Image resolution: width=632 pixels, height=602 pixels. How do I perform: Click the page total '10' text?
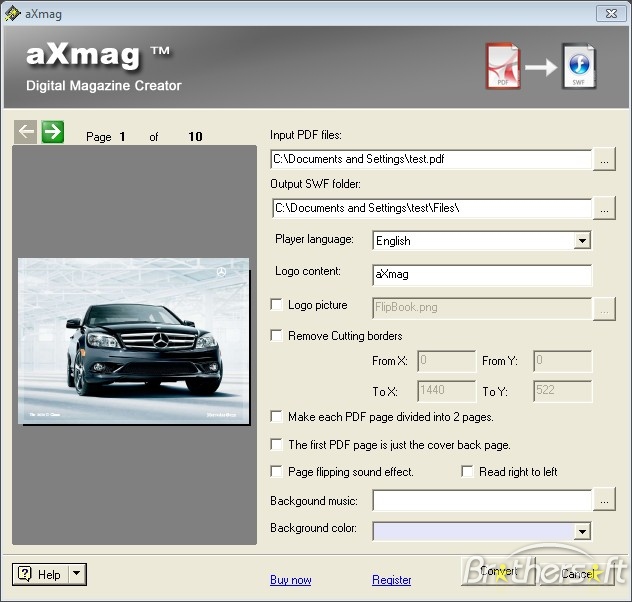(195, 137)
